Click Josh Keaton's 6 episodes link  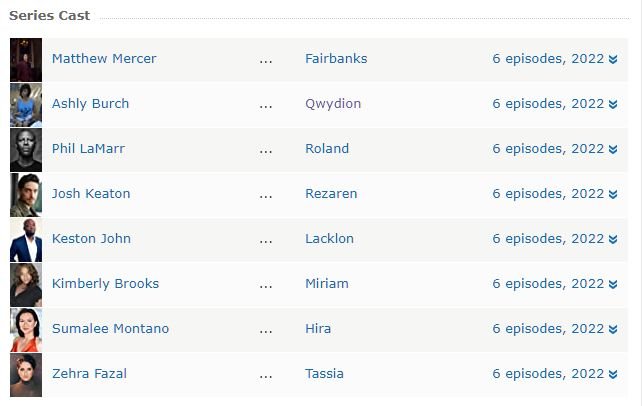[548, 193]
